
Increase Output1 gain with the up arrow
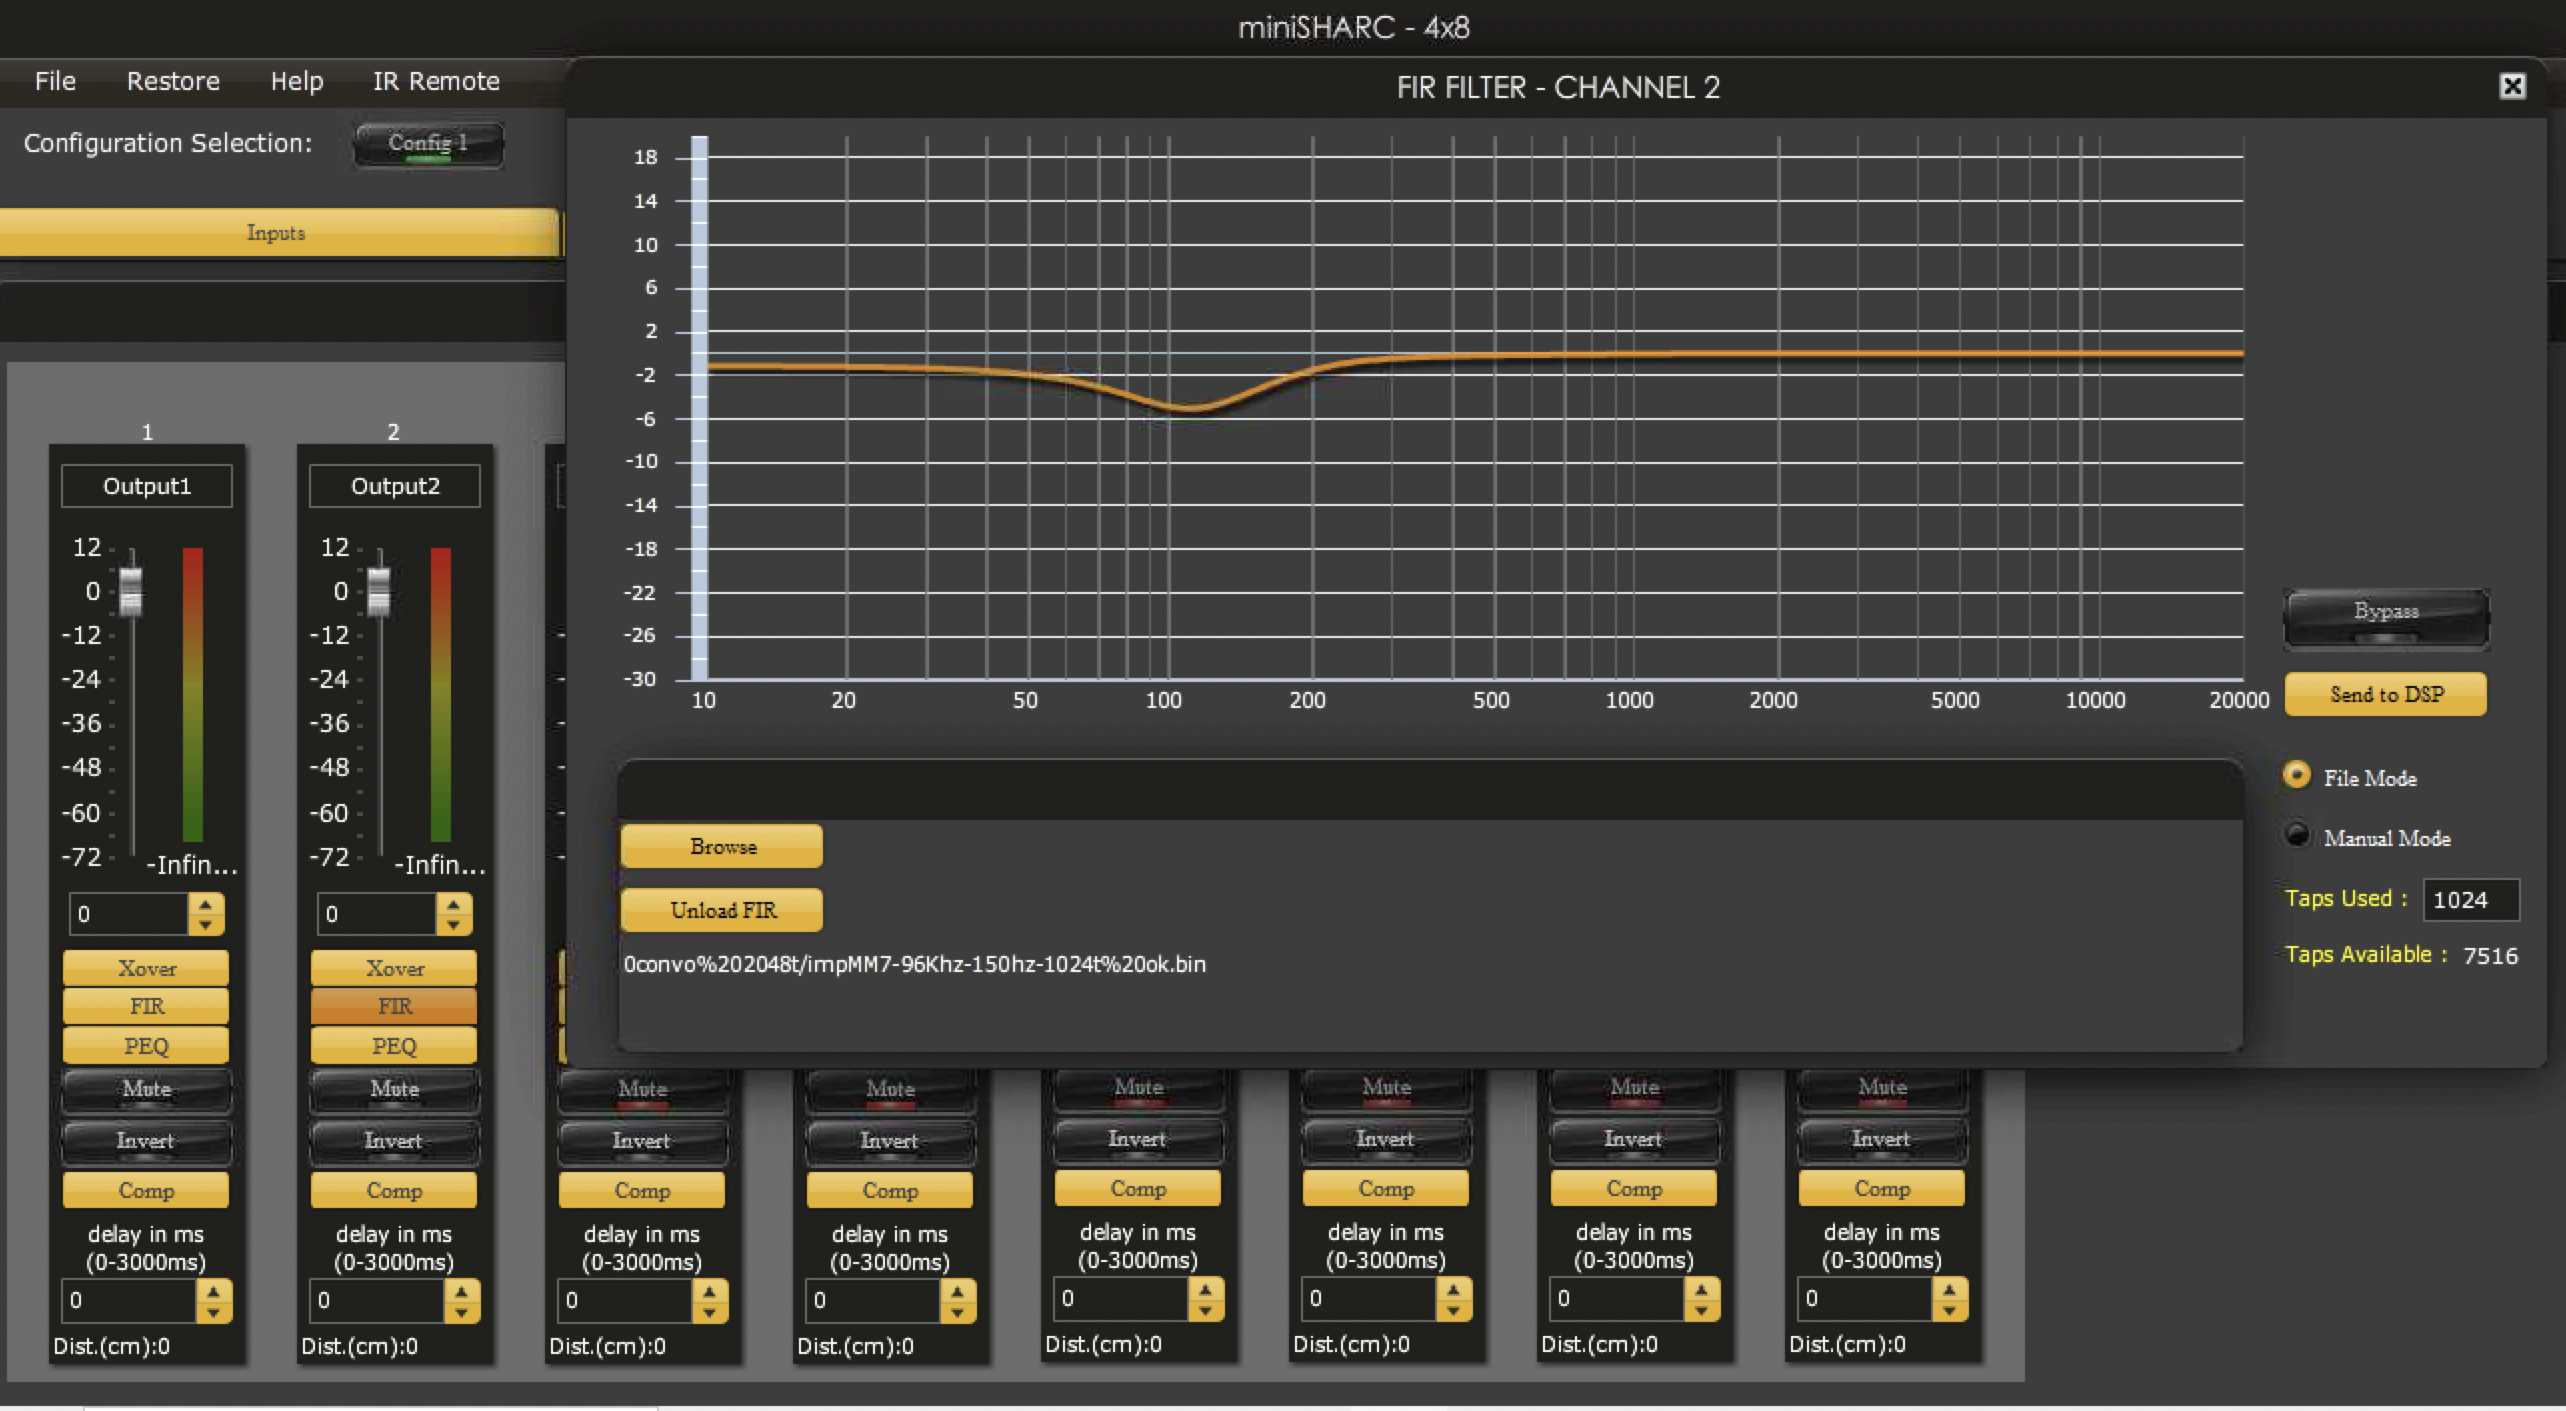coord(206,904)
